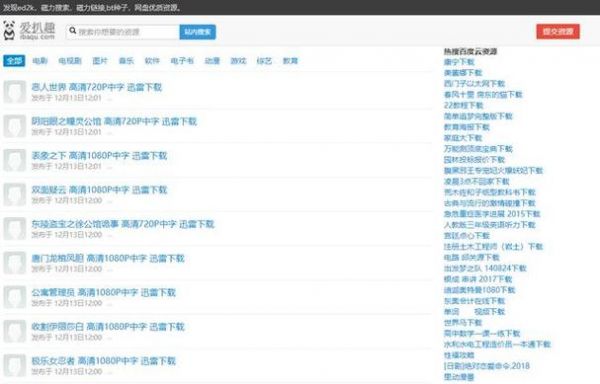Open the 急危重症医学进展 2015下载 link
This screenshot has height=384, width=600.
492,214
